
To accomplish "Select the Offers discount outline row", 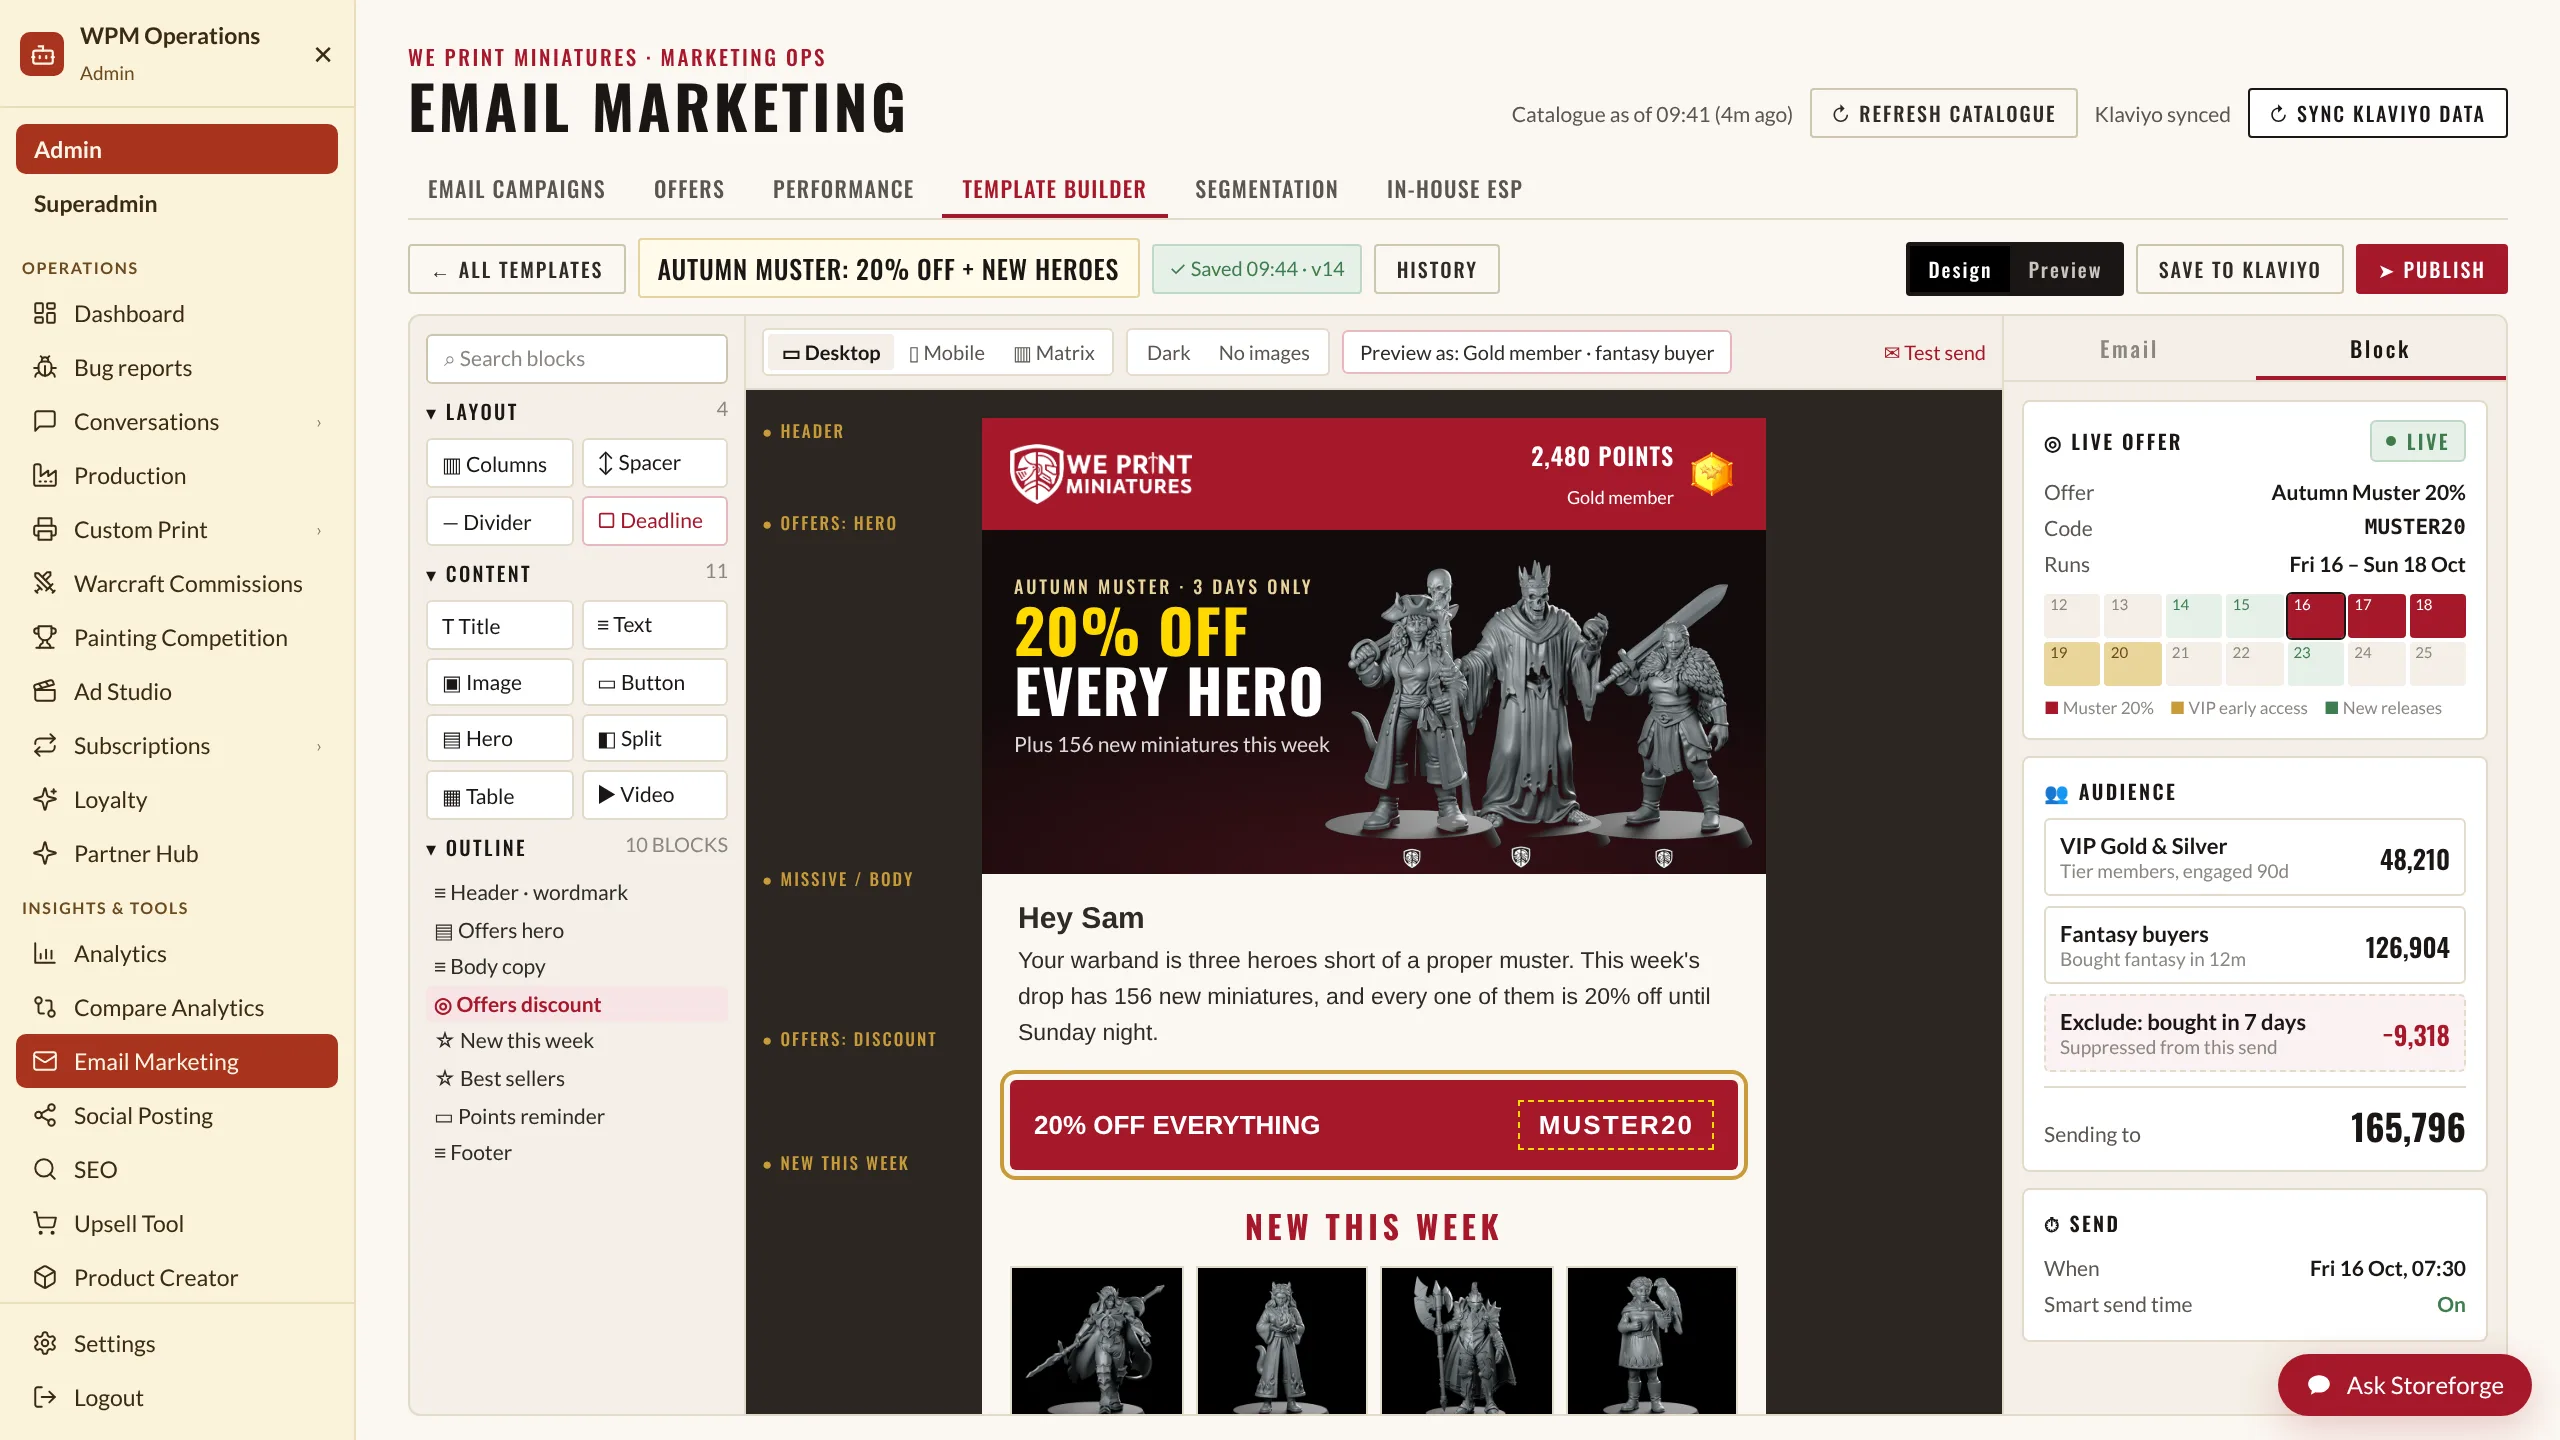I will click(x=577, y=1004).
